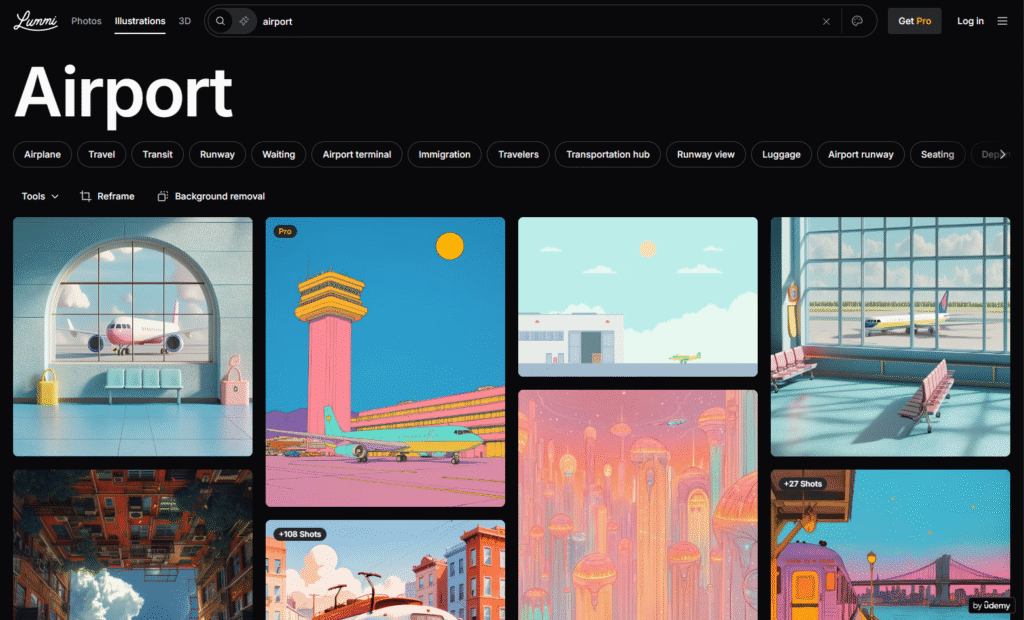Click the Background removal icon
This screenshot has width=1024, height=620.
(x=163, y=196)
